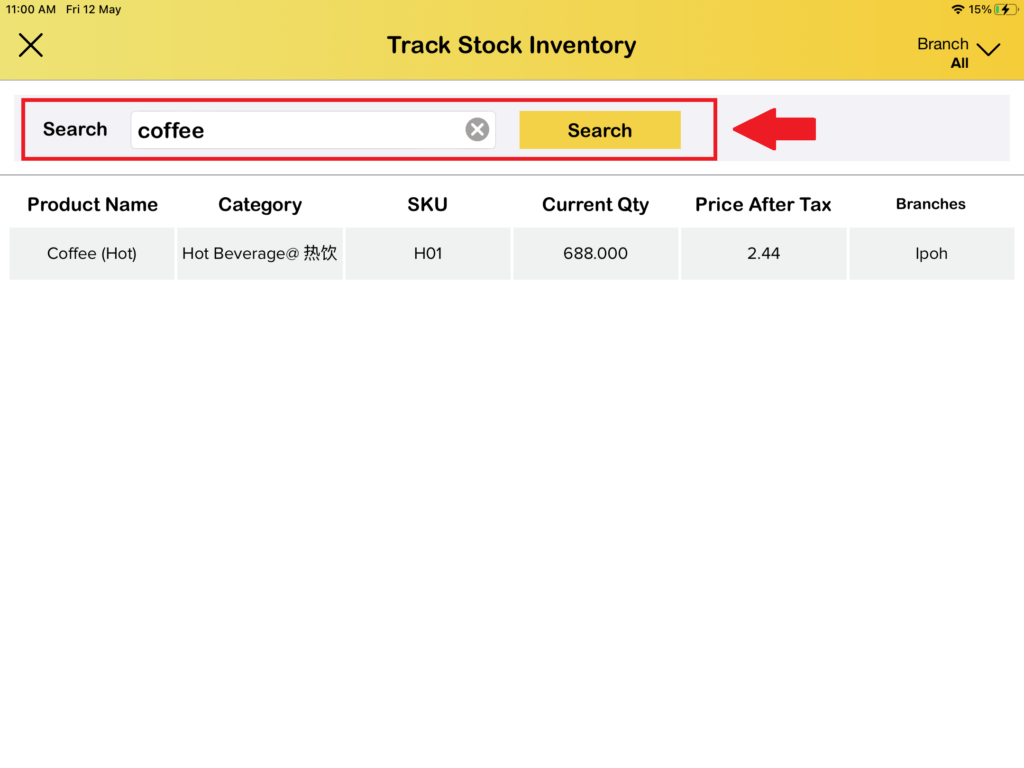Click the SKU column header

click(427, 204)
